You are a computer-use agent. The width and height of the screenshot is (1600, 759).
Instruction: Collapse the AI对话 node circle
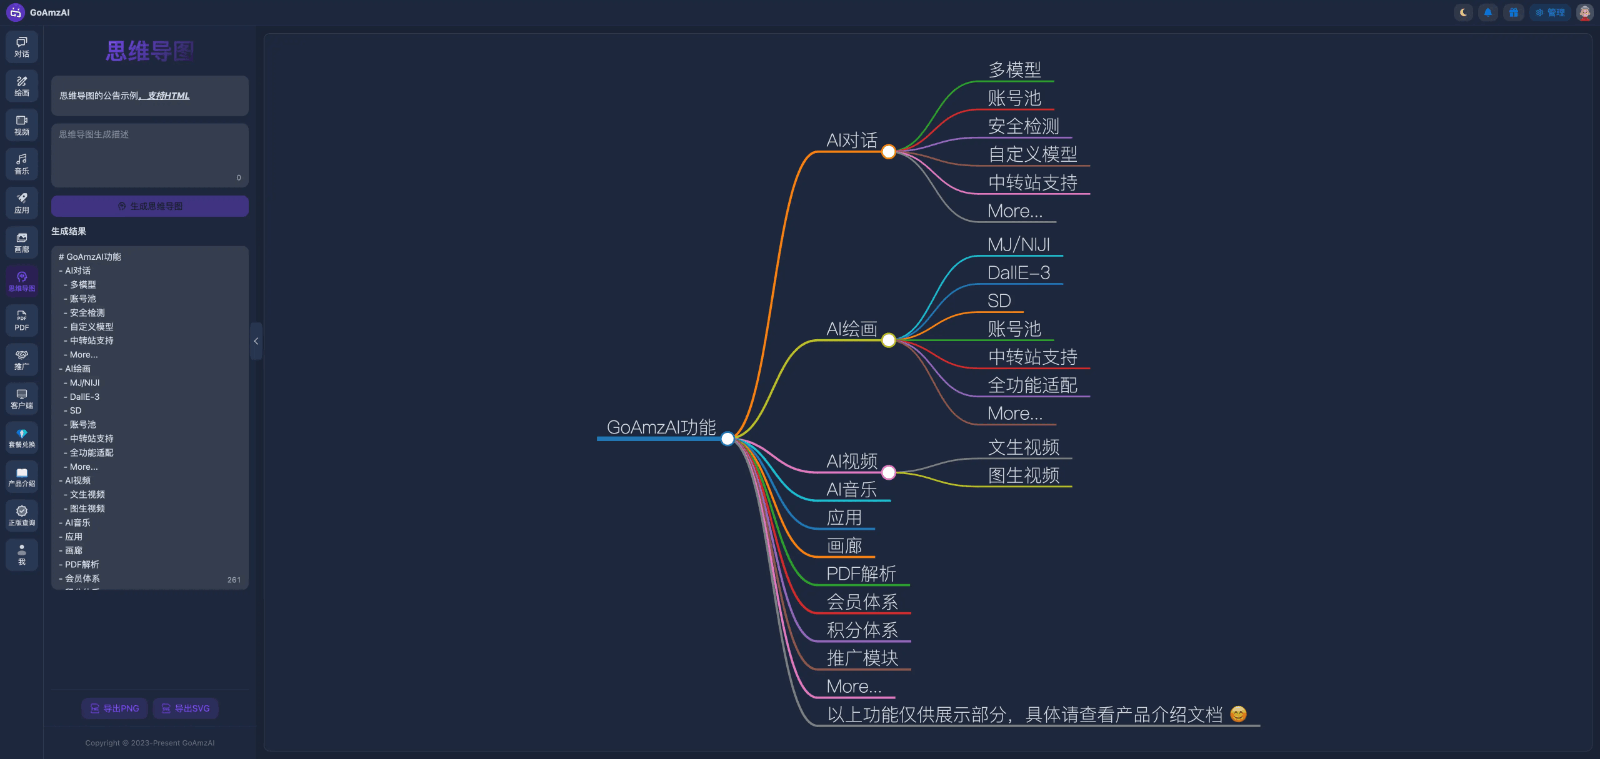tap(888, 151)
